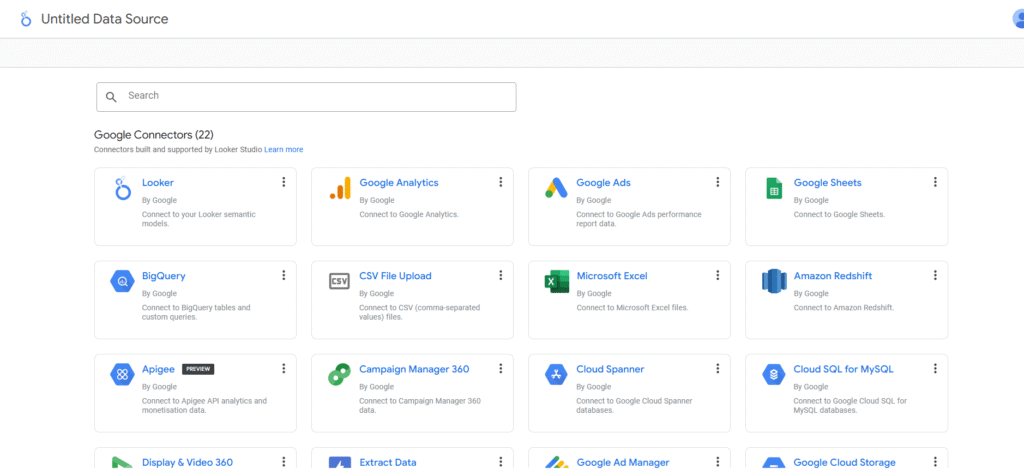Viewport: 1024px width, 469px height.
Task: Choose the Microsoft Excel connector title
Action: click(x=612, y=276)
